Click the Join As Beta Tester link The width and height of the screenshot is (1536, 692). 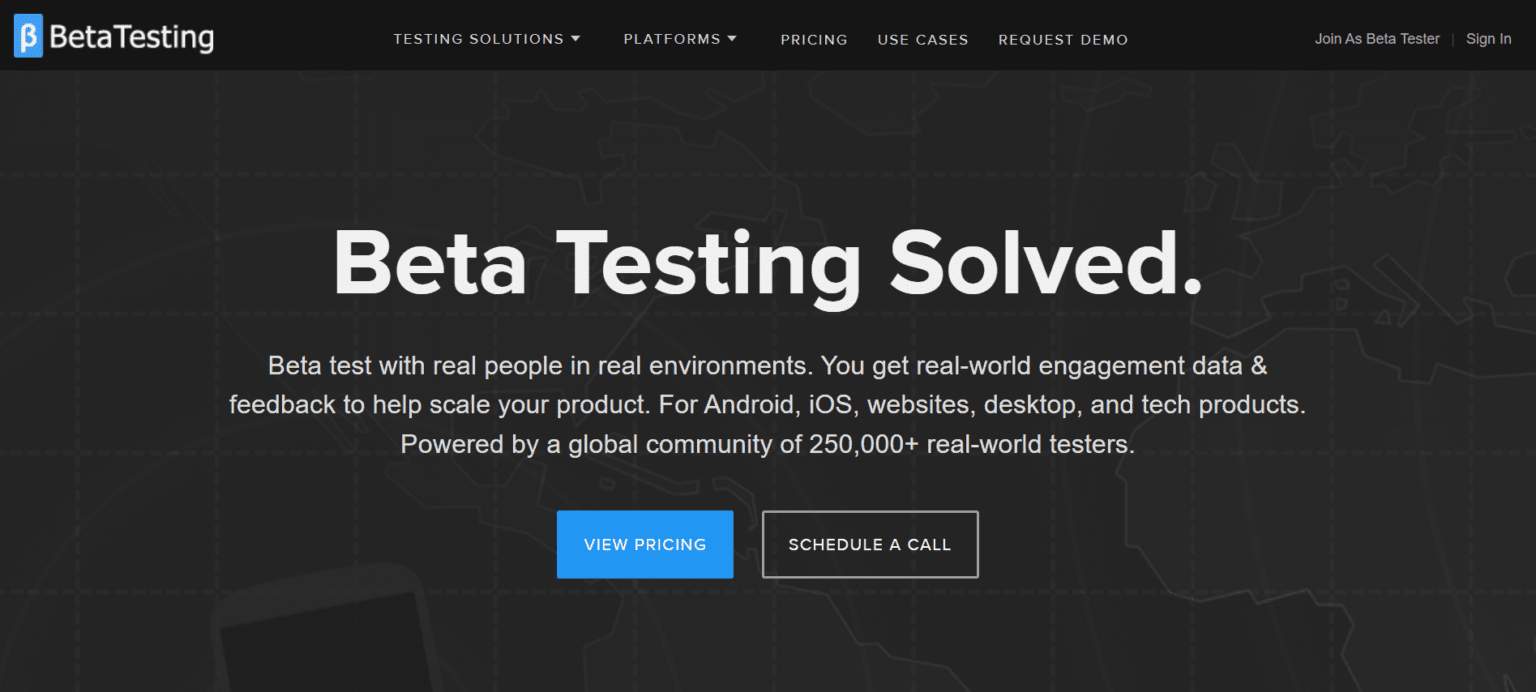(1376, 38)
